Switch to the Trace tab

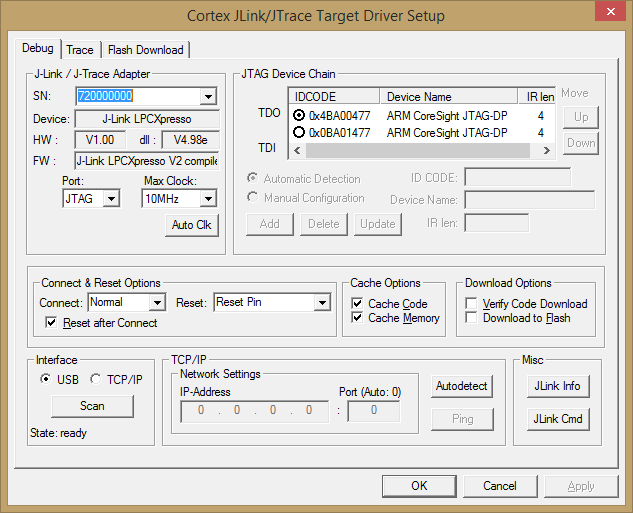pos(80,49)
